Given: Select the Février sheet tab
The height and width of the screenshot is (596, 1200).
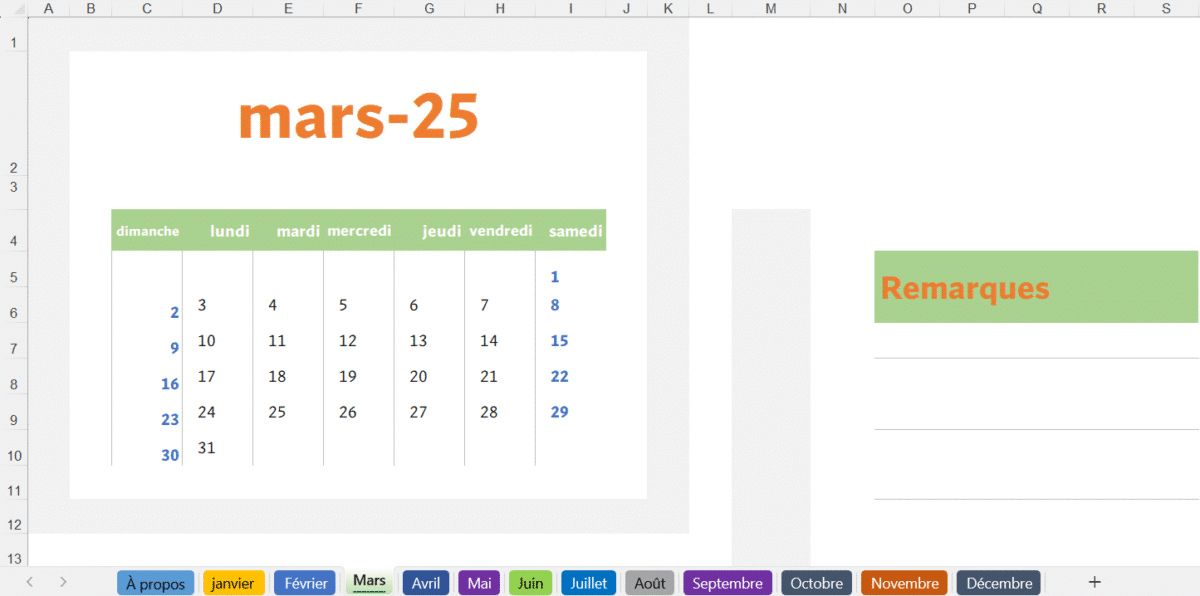Looking at the screenshot, I should point(304,582).
